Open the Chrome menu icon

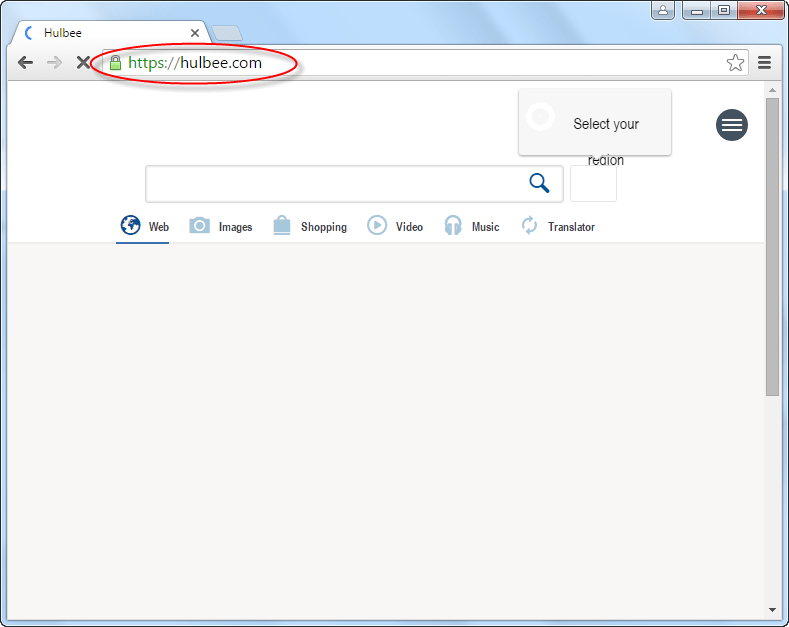[764, 62]
